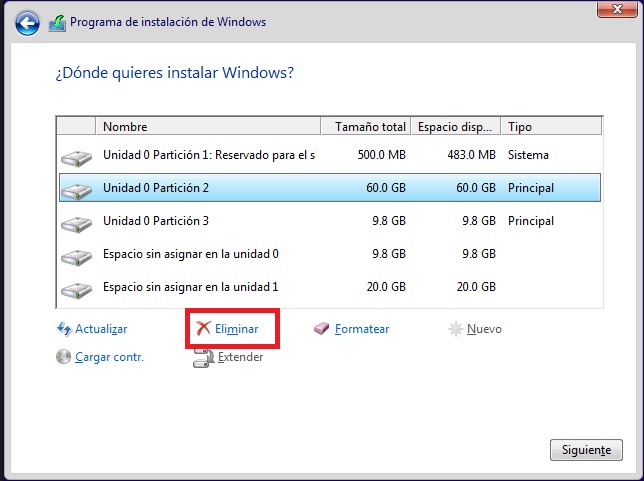Screen dimensions: 644x481
Task: Close the Windows setup window
Action: point(617,9)
